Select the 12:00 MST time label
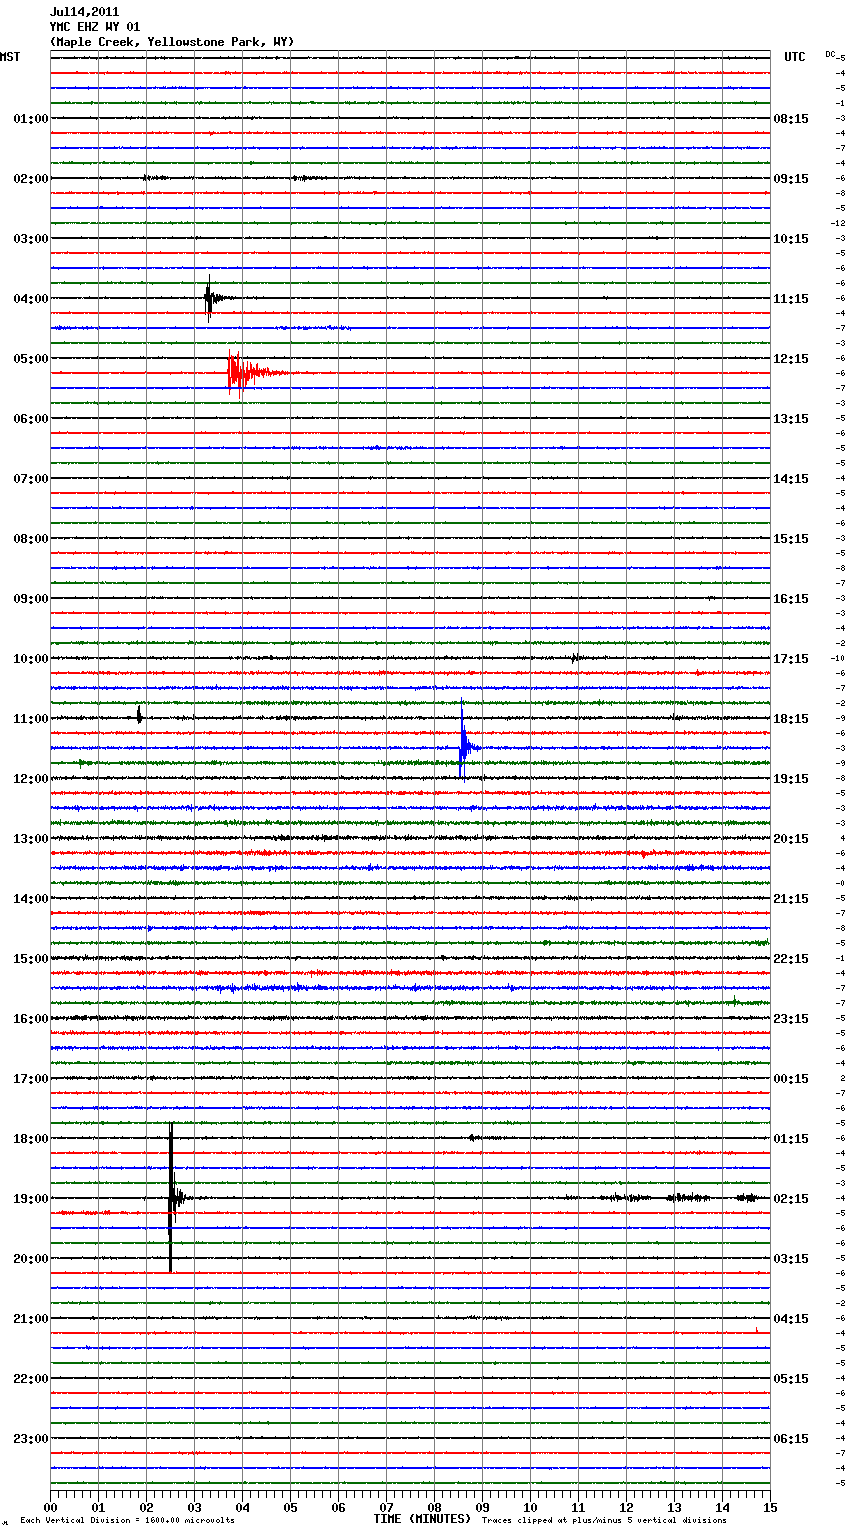 [31, 779]
